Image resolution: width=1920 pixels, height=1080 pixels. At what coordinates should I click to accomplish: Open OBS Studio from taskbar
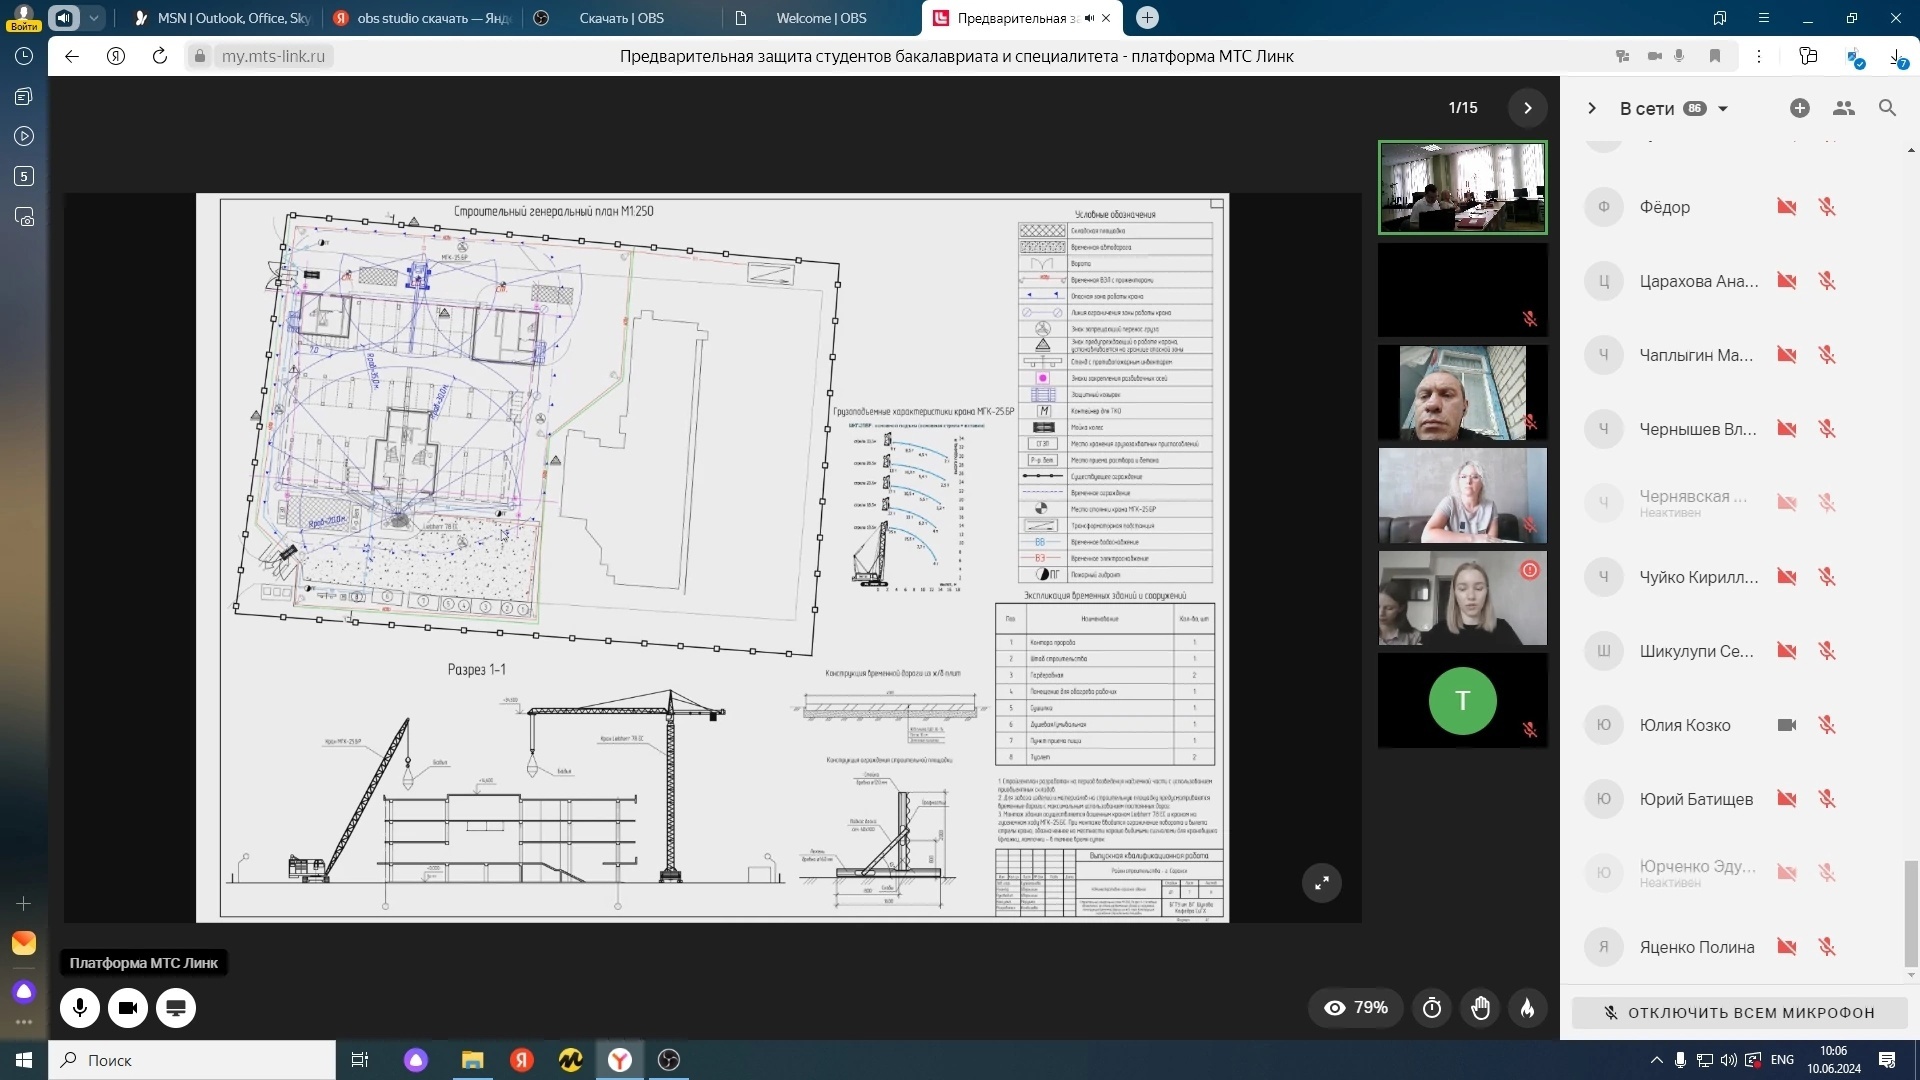pos(669,1060)
